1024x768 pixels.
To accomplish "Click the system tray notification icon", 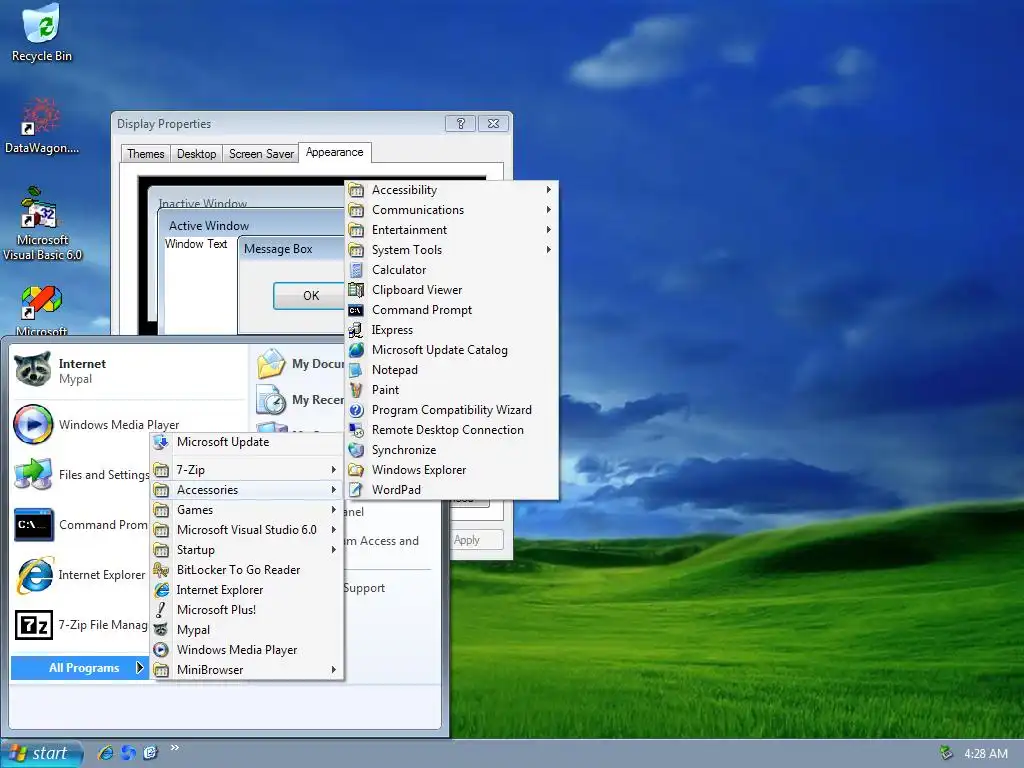I will pos(946,753).
